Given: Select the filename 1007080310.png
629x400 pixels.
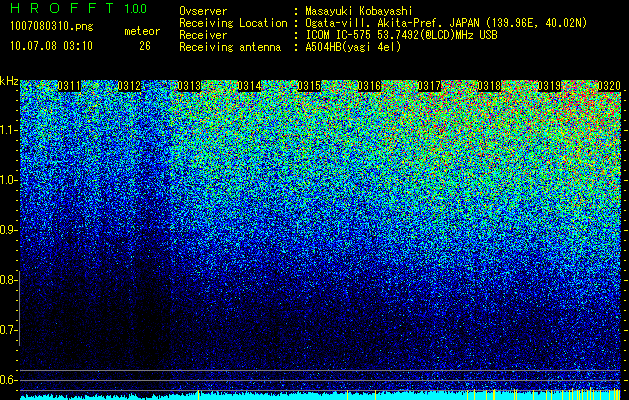Looking at the screenshot, I should click(51, 27).
